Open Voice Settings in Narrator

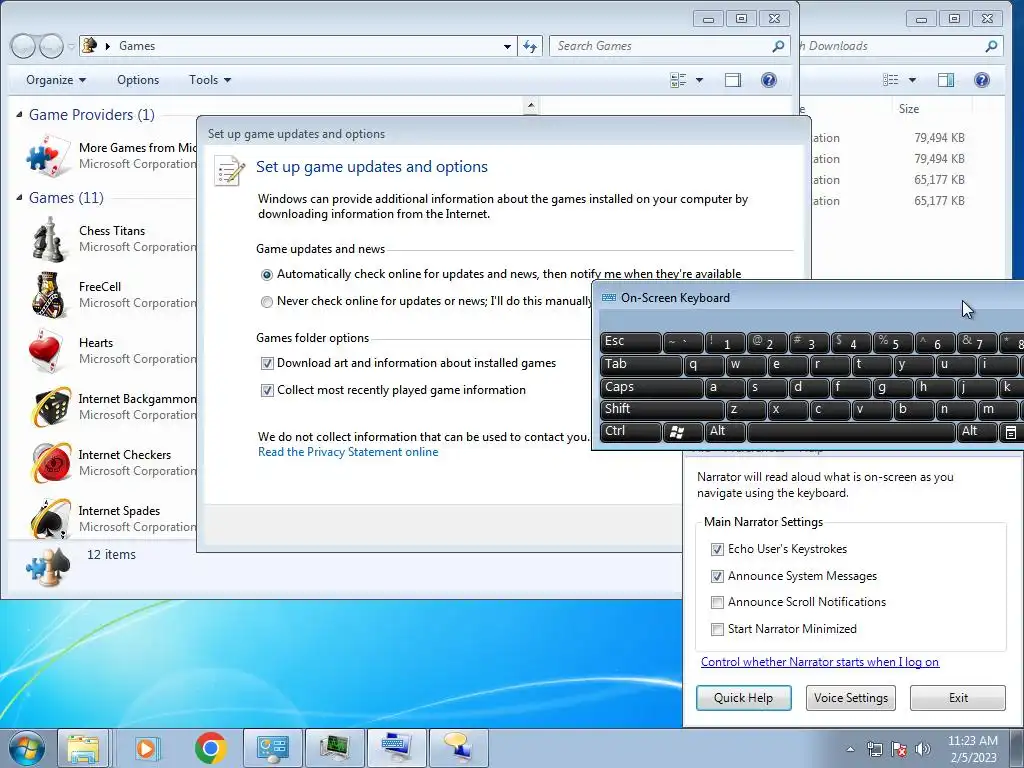(850, 698)
